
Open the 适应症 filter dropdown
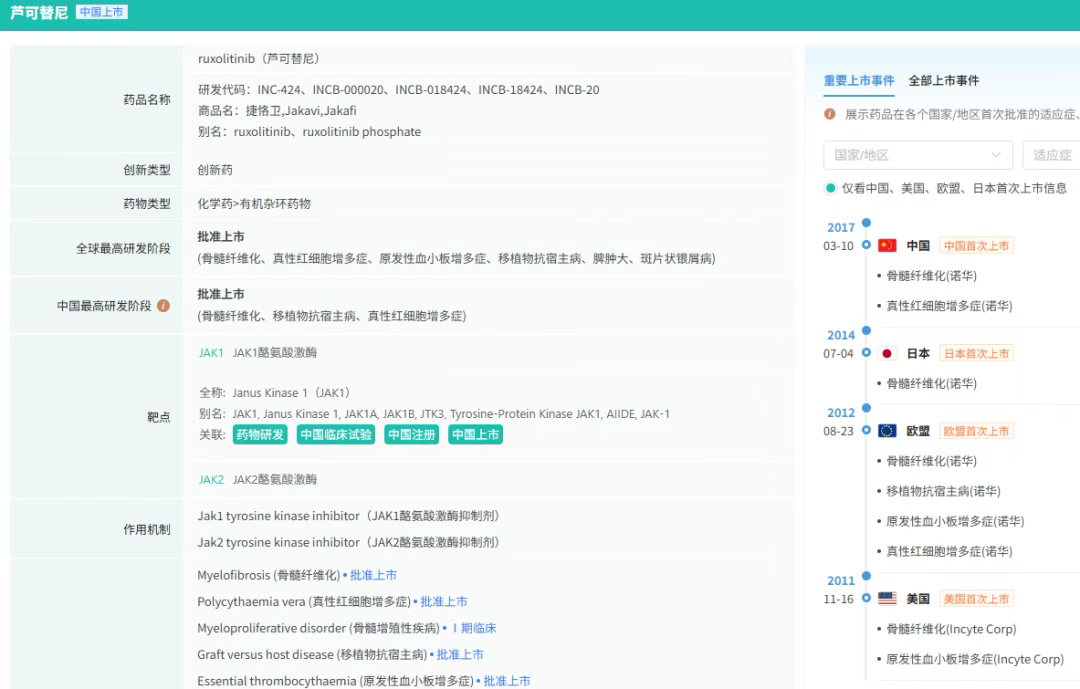pos(1052,155)
